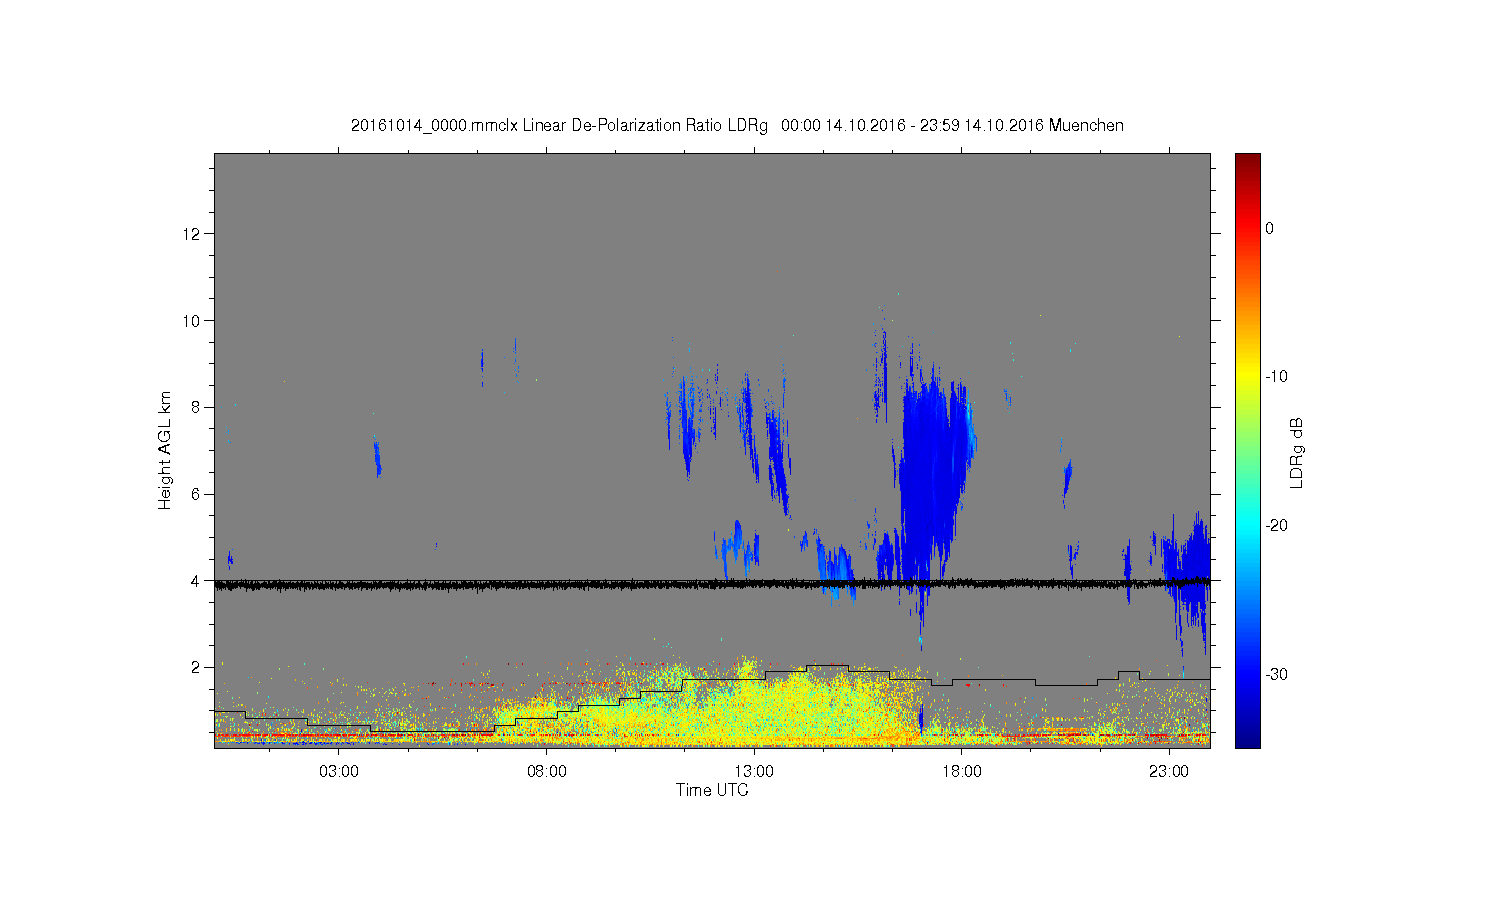This screenshot has height=900, width=1500.
Task: Click the height axis tick label 2
Action: click(x=196, y=668)
